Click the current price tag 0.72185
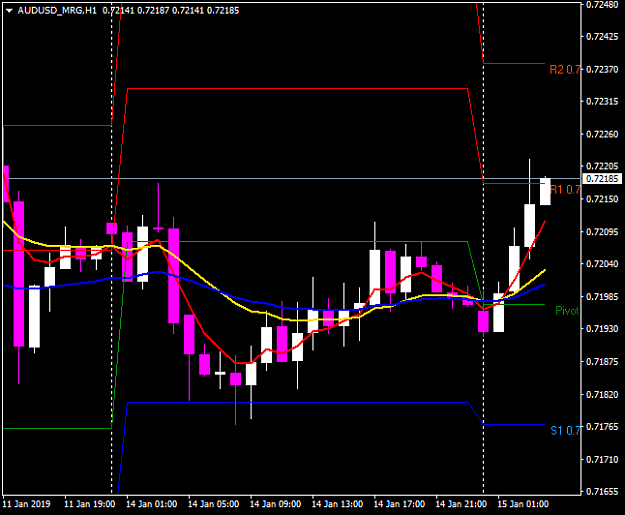The width and height of the screenshot is (625, 515). click(602, 179)
